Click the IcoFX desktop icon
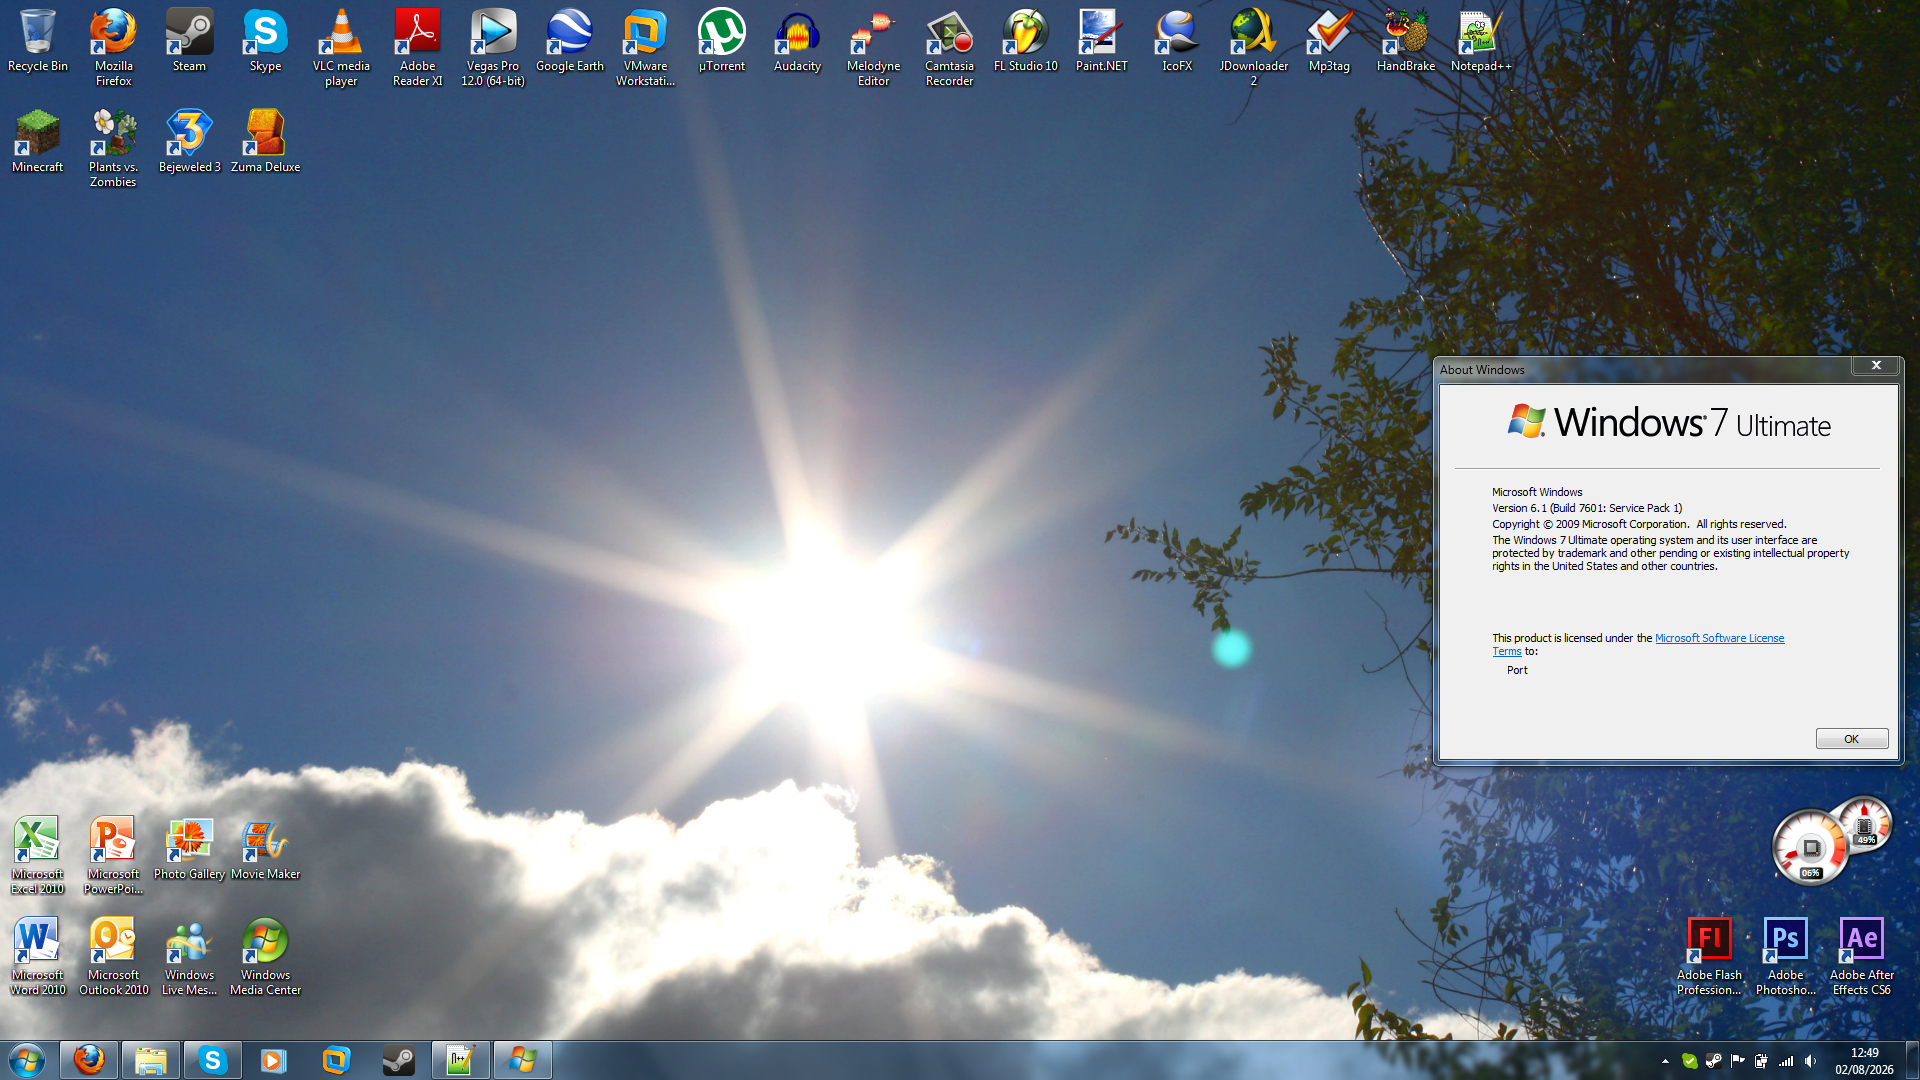The width and height of the screenshot is (1920, 1080). pyautogui.click(x=1177, y=41)
